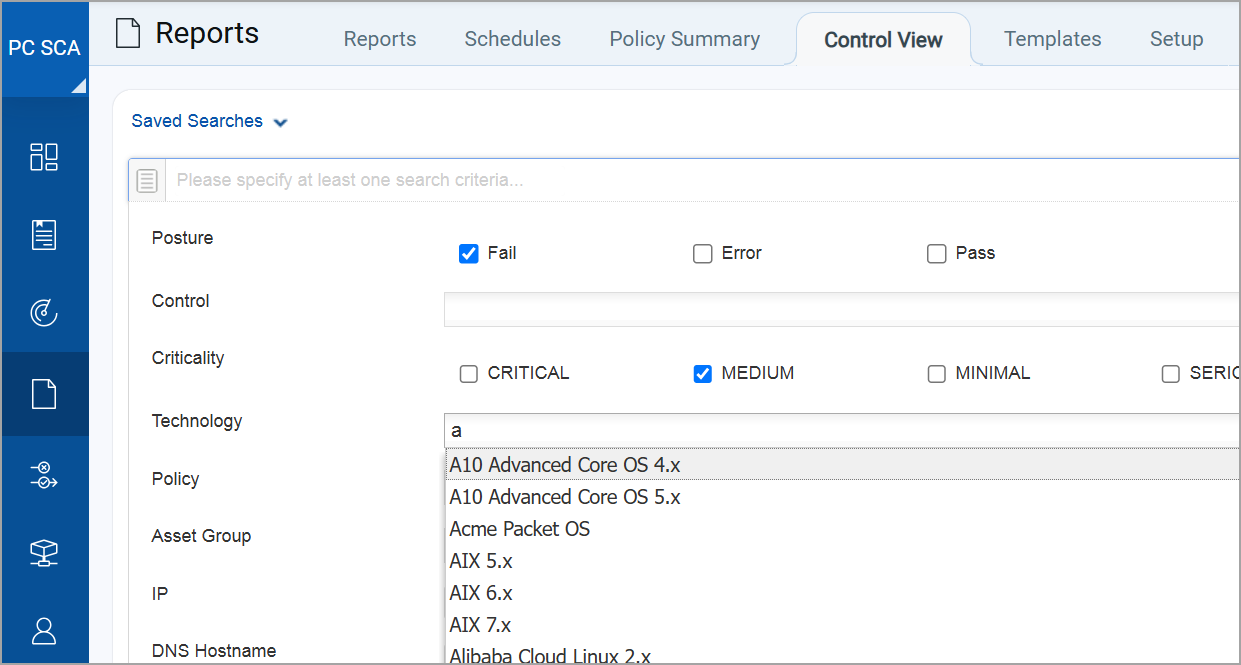Viewport: 1241px width, 665px height.
Task: Select A10 Advanced Core OS 5.x option
Action: (x=841, y=497)
